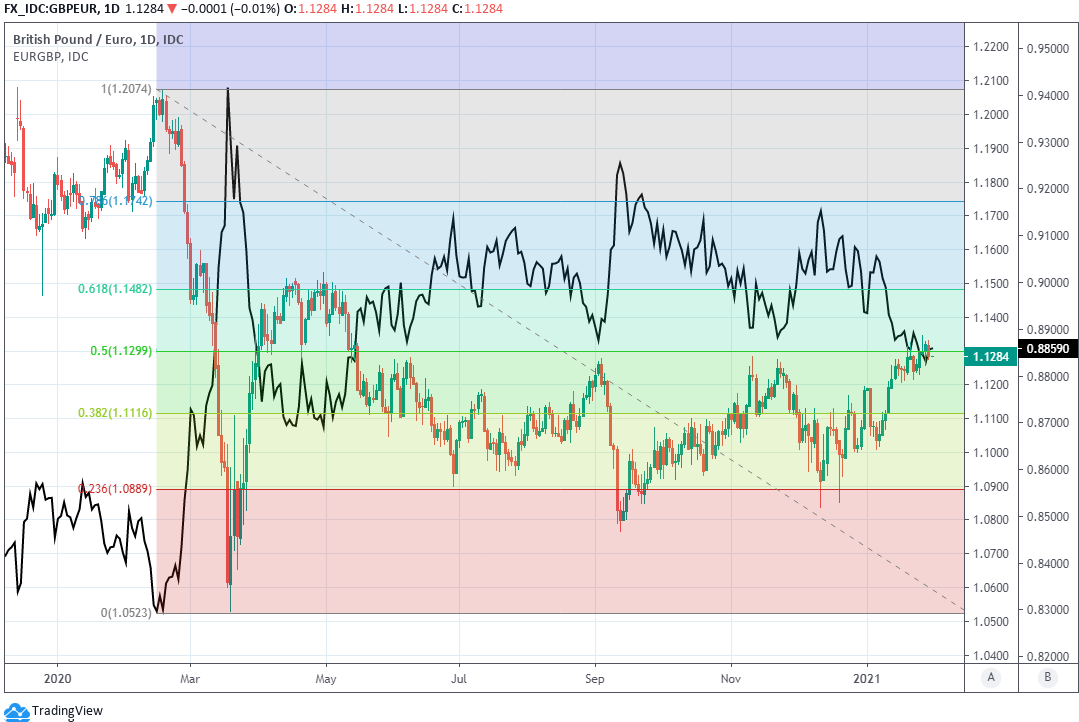Click the TradingView logo icon
The height and width of the screenshot is (722, 1079).
coord(17,712)
